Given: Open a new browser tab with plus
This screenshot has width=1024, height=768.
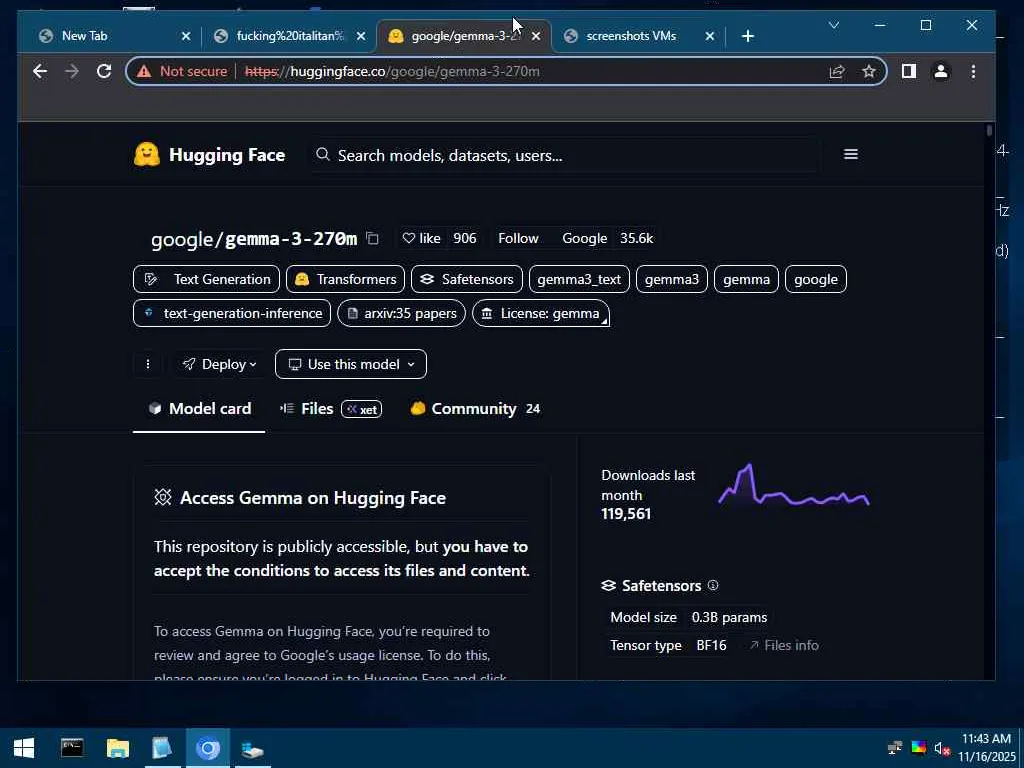Looking at the screenshot, I should [x=748, y=36].
